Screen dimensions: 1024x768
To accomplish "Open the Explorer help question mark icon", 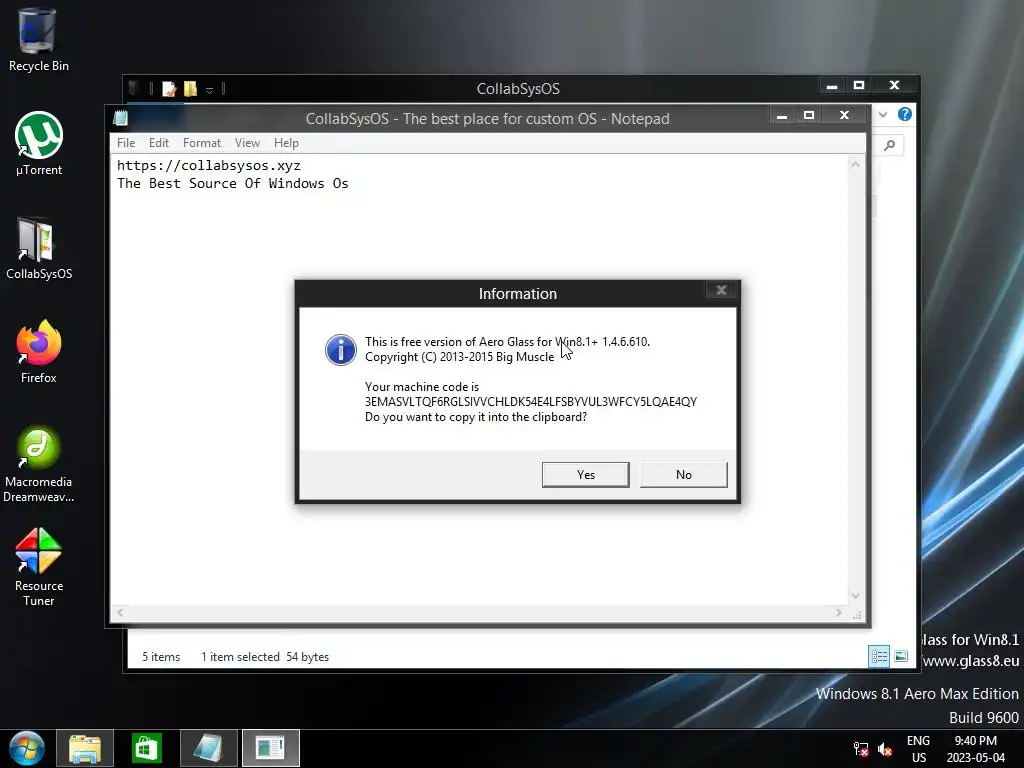I will point(904,114).
